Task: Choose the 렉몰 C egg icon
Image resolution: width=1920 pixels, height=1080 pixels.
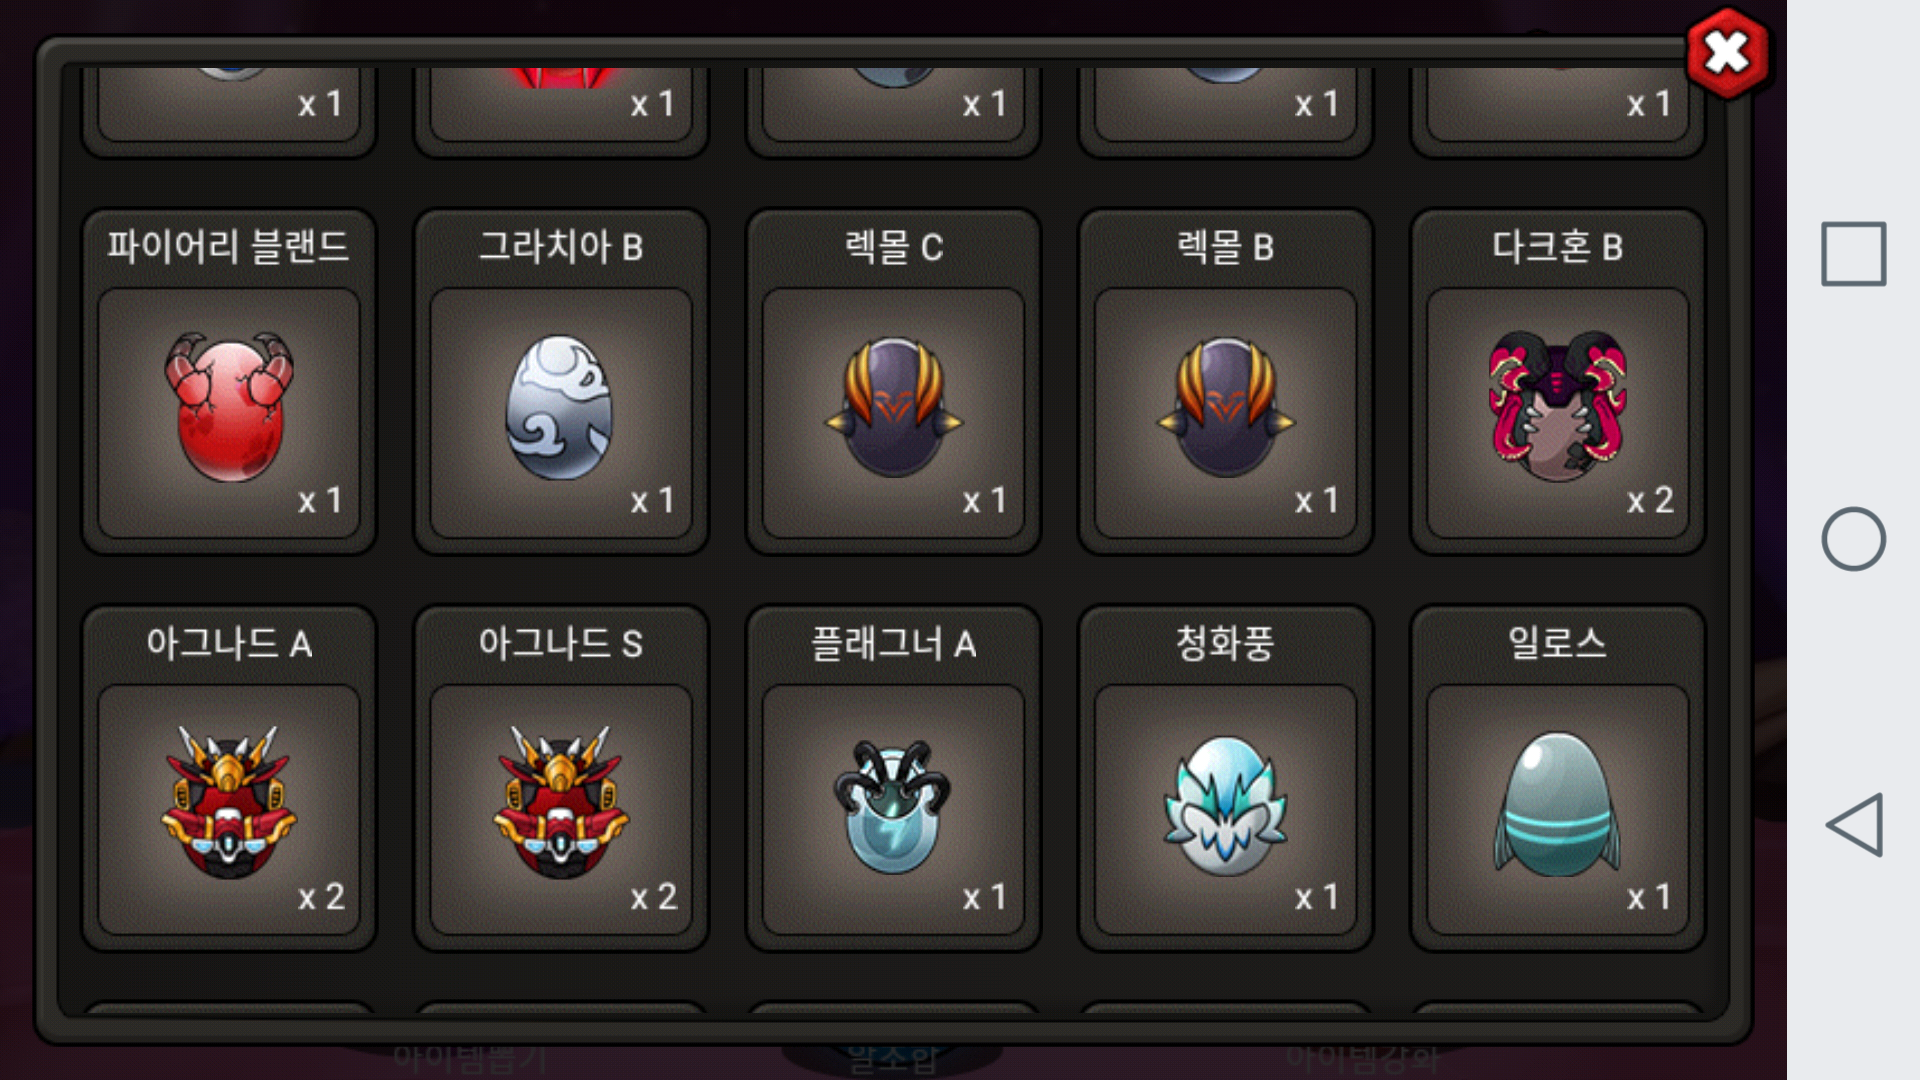Action: pyautogui.click(x=893, y=407)
